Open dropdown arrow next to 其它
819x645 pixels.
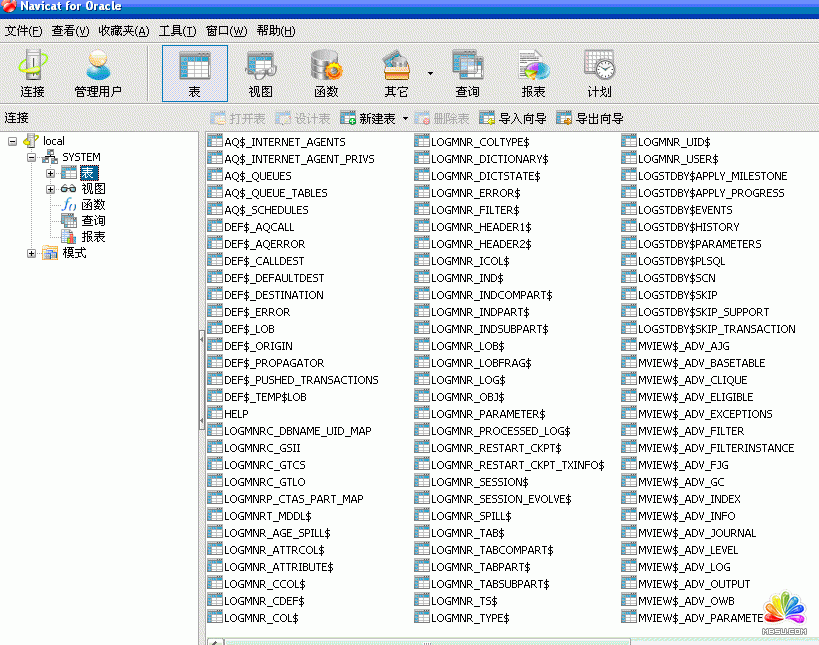(430, 73)
